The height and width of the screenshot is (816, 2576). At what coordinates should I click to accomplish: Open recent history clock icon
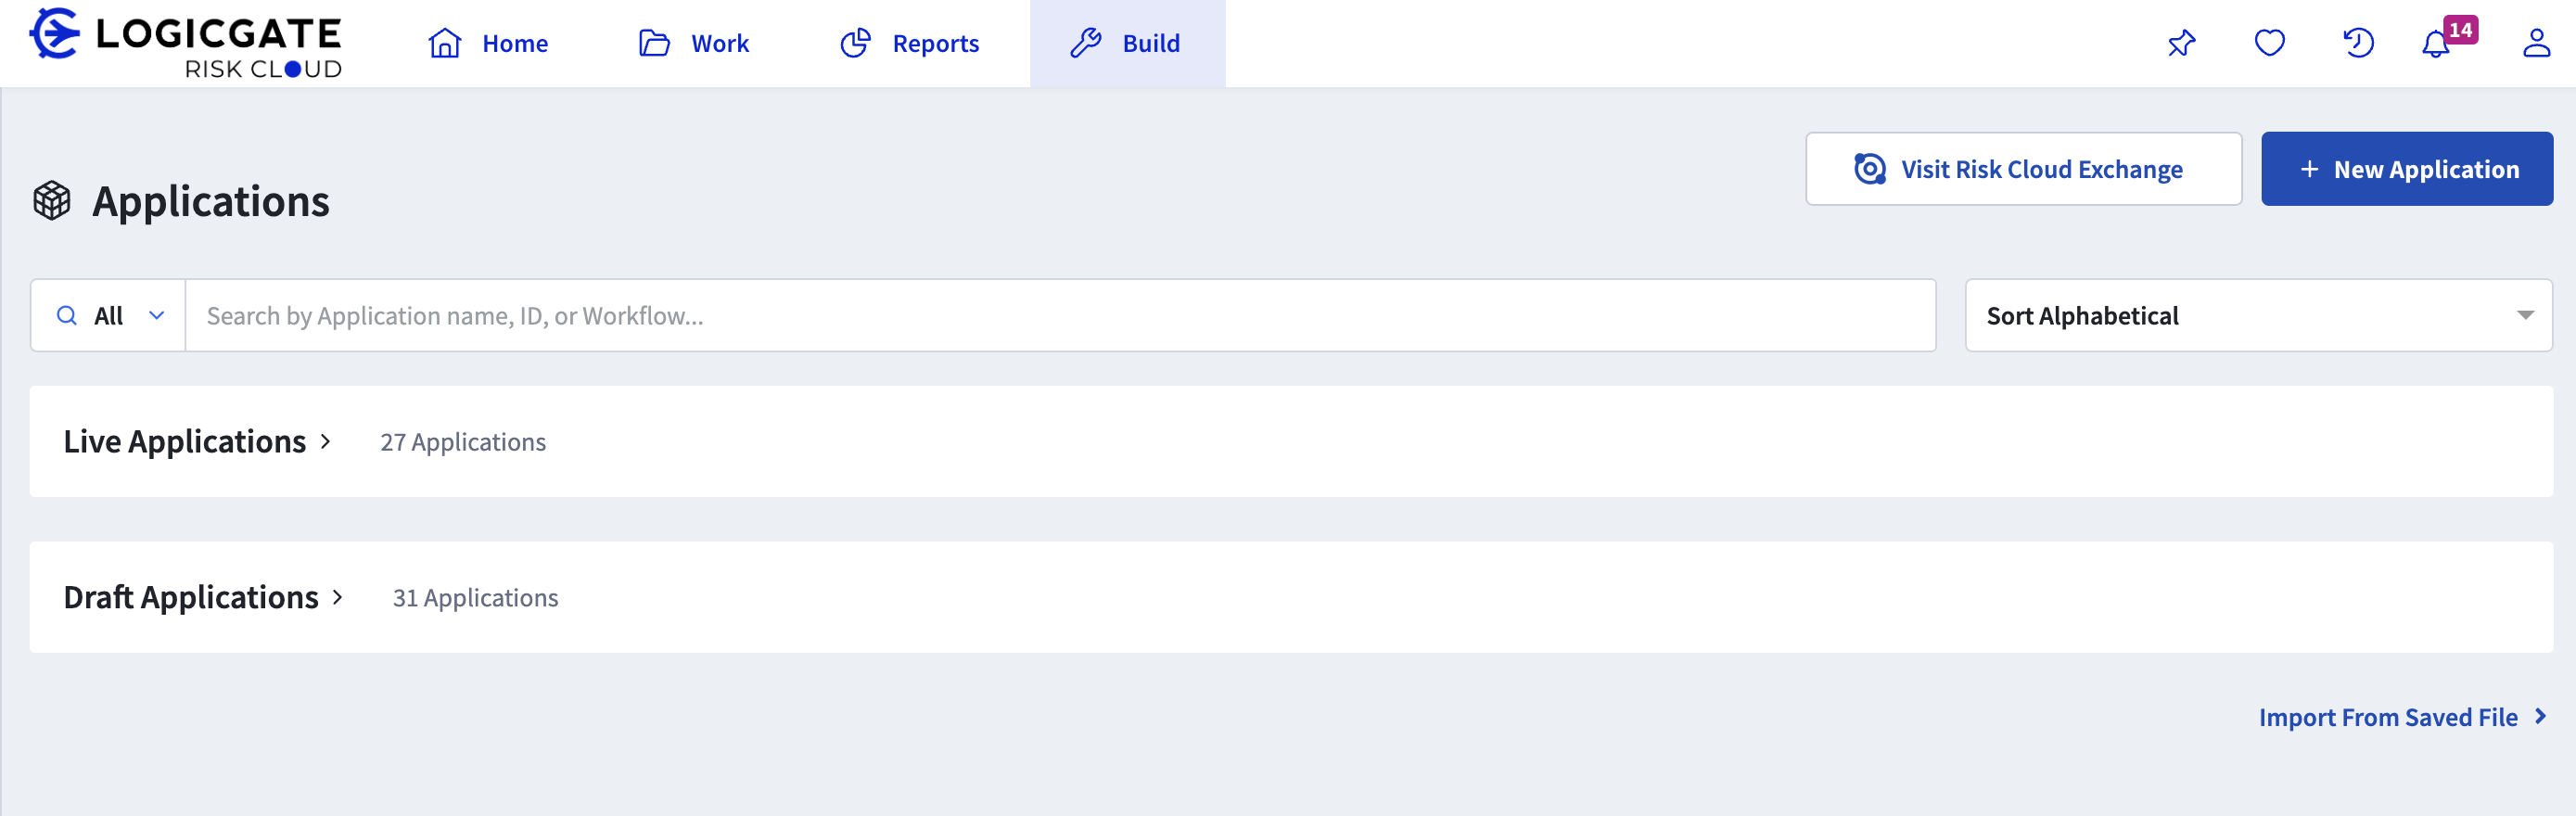pyautogui.click(x=2358, y=43)
